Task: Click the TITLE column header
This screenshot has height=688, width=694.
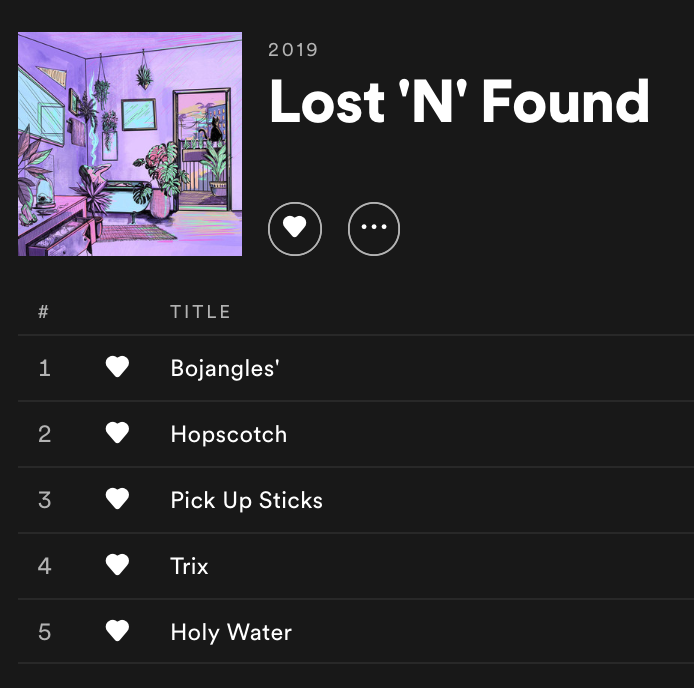Action: pos(201,312)
